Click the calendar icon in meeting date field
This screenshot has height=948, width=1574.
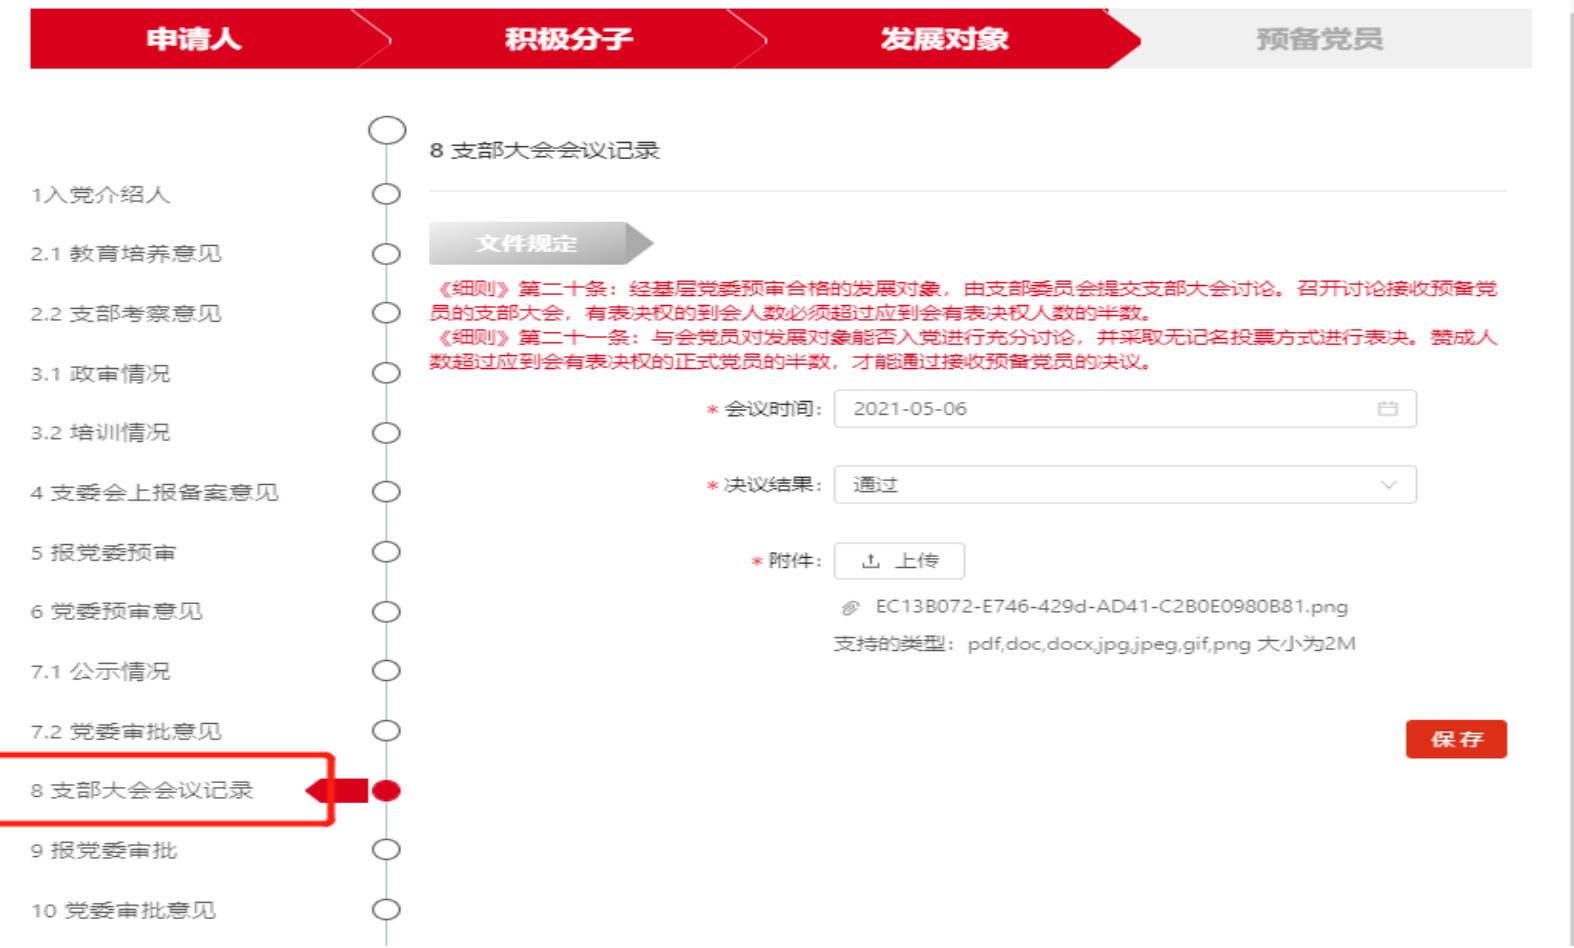pyautogui.click(x=1387, y=409)
